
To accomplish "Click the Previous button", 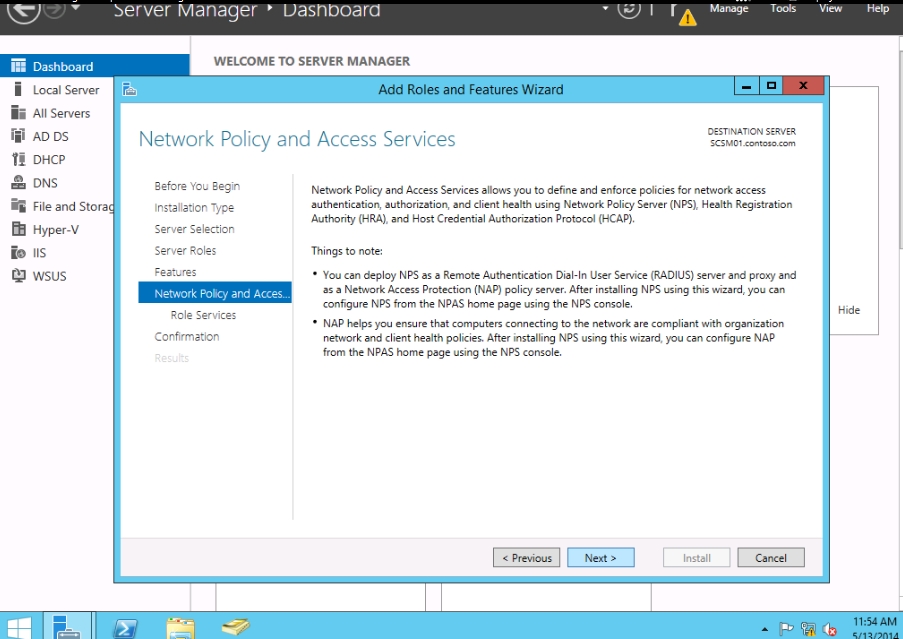I will [526, 557].
